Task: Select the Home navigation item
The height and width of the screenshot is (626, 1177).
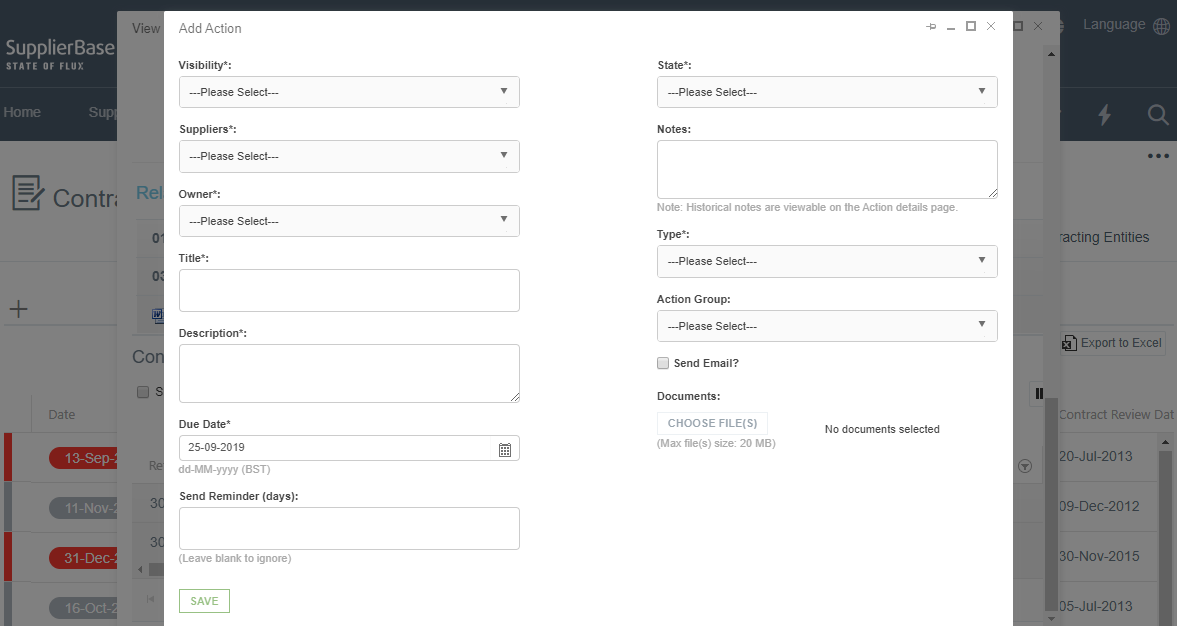Action: click(21, 112)
